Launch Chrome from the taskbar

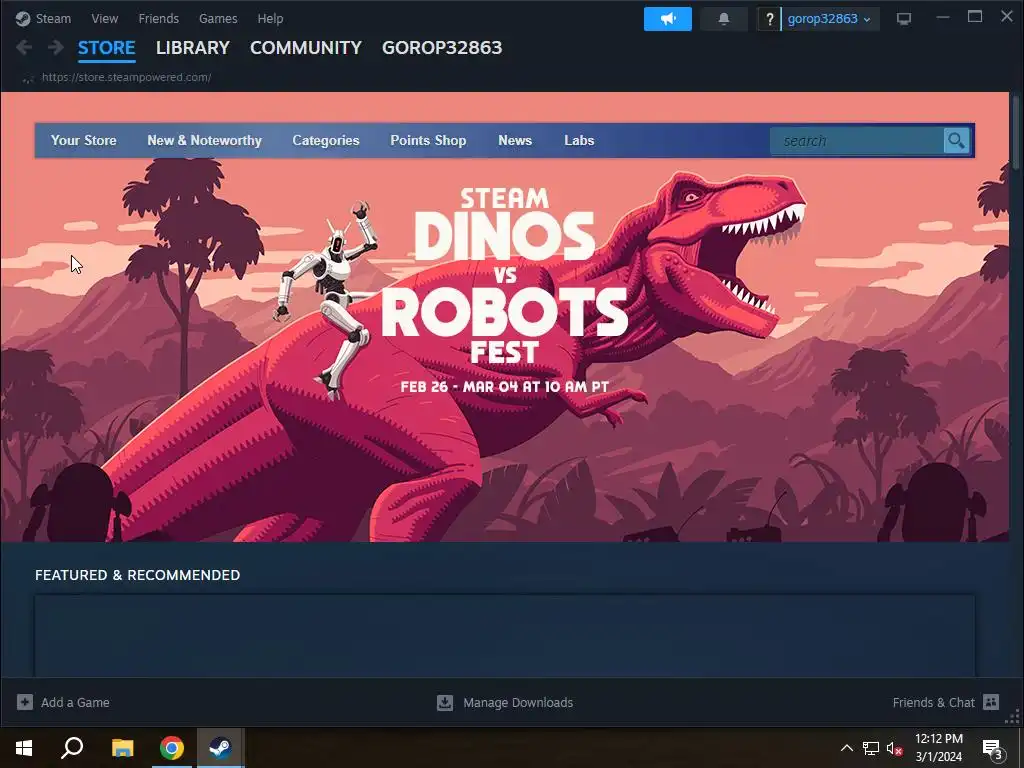tap(172, 748)
